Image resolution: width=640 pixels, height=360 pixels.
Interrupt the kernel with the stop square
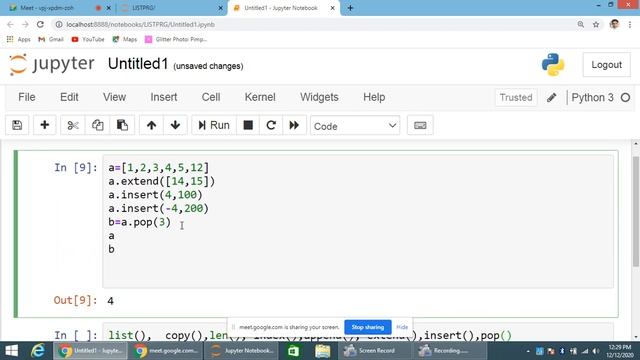pos(248,125)
